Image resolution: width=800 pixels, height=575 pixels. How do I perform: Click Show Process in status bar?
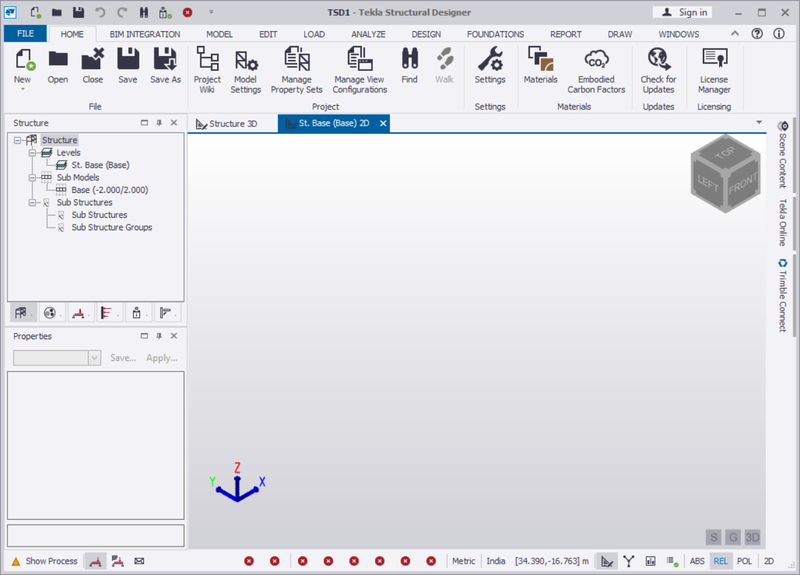(44, 561)
